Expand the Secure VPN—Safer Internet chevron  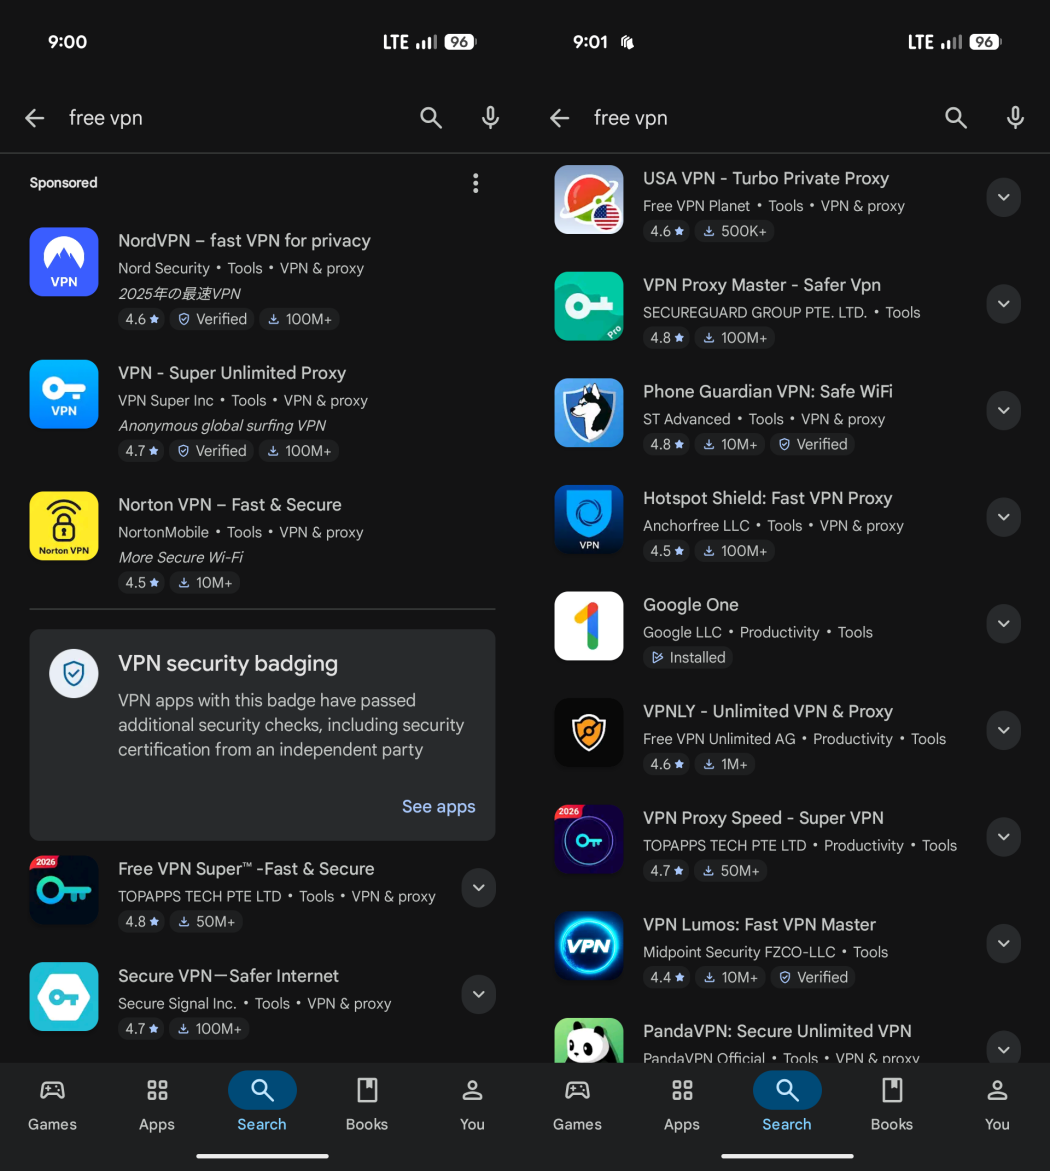(x=478, y=994)
